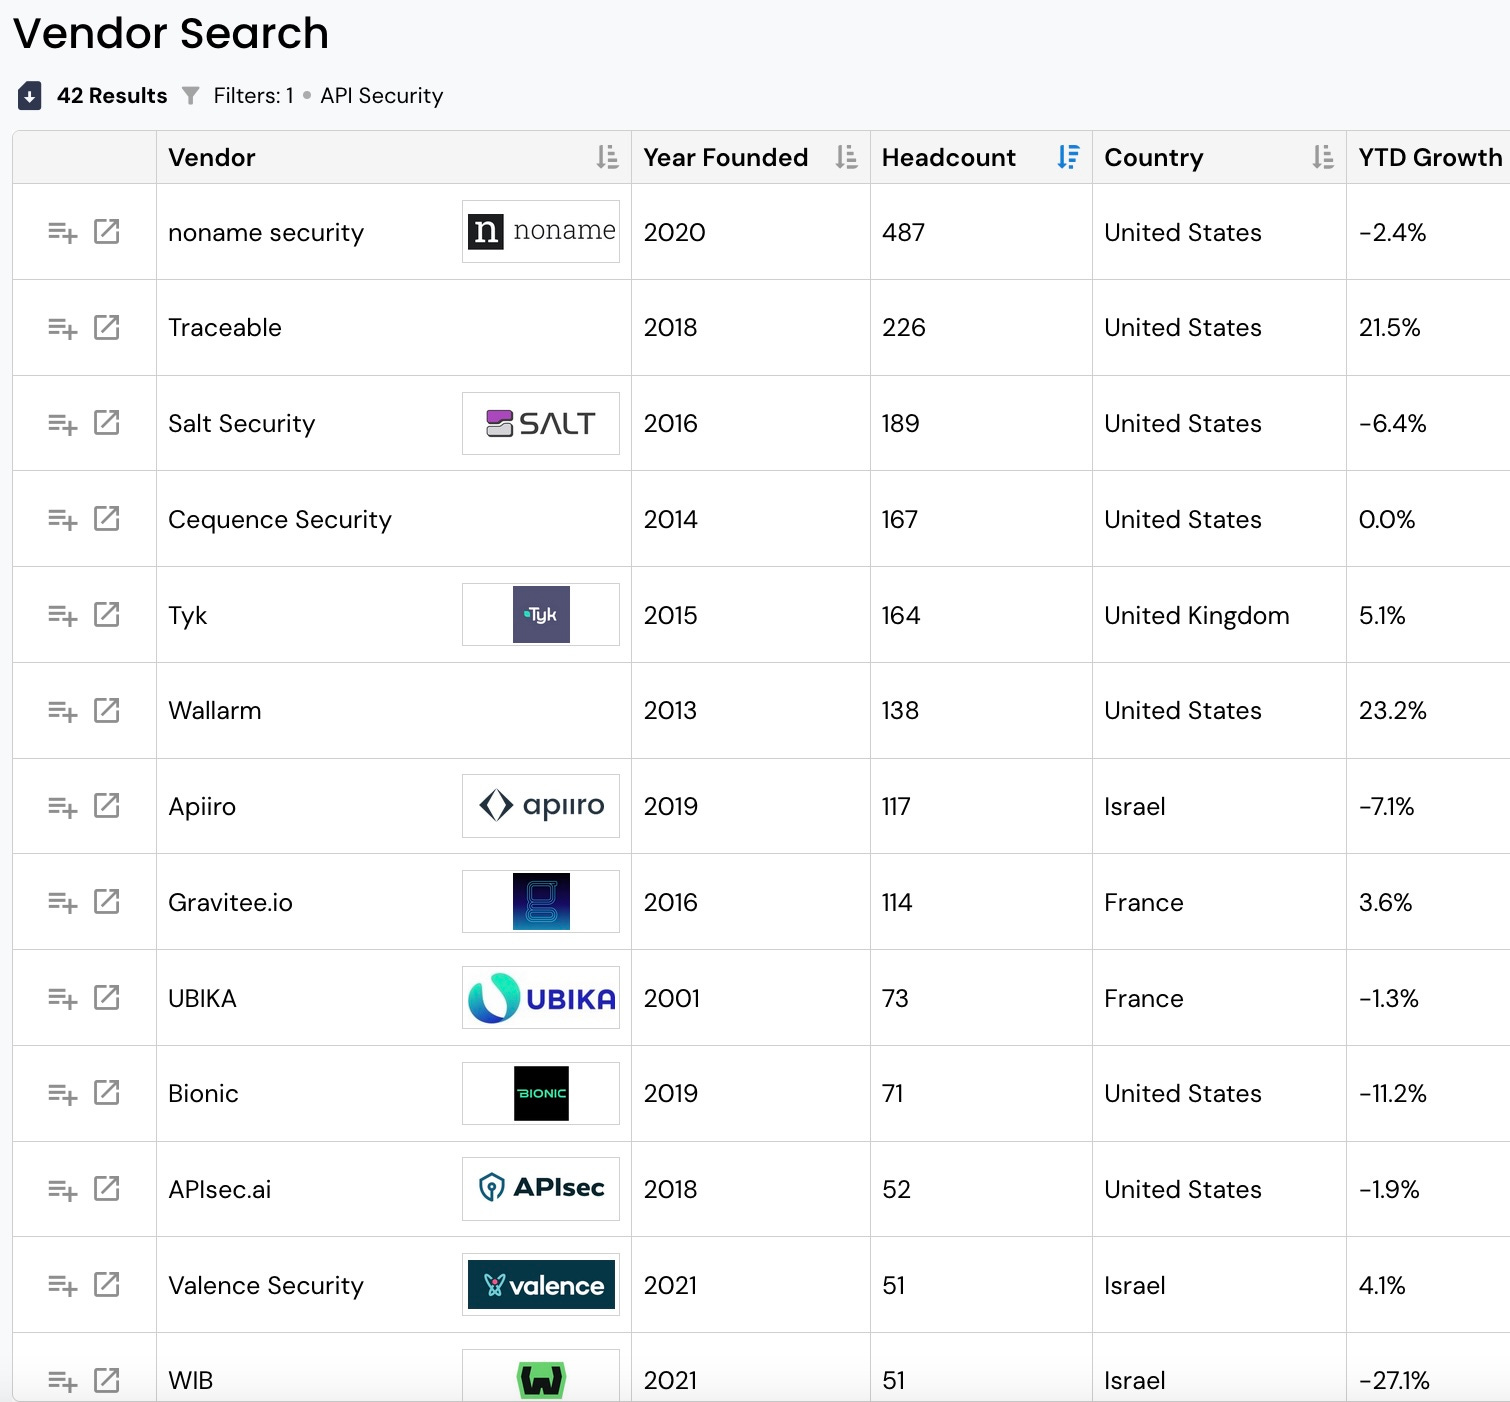Open Tyk external link icon
Image resolution: width=1510 pixels, height=1402 pixels.
pos(106,615)
